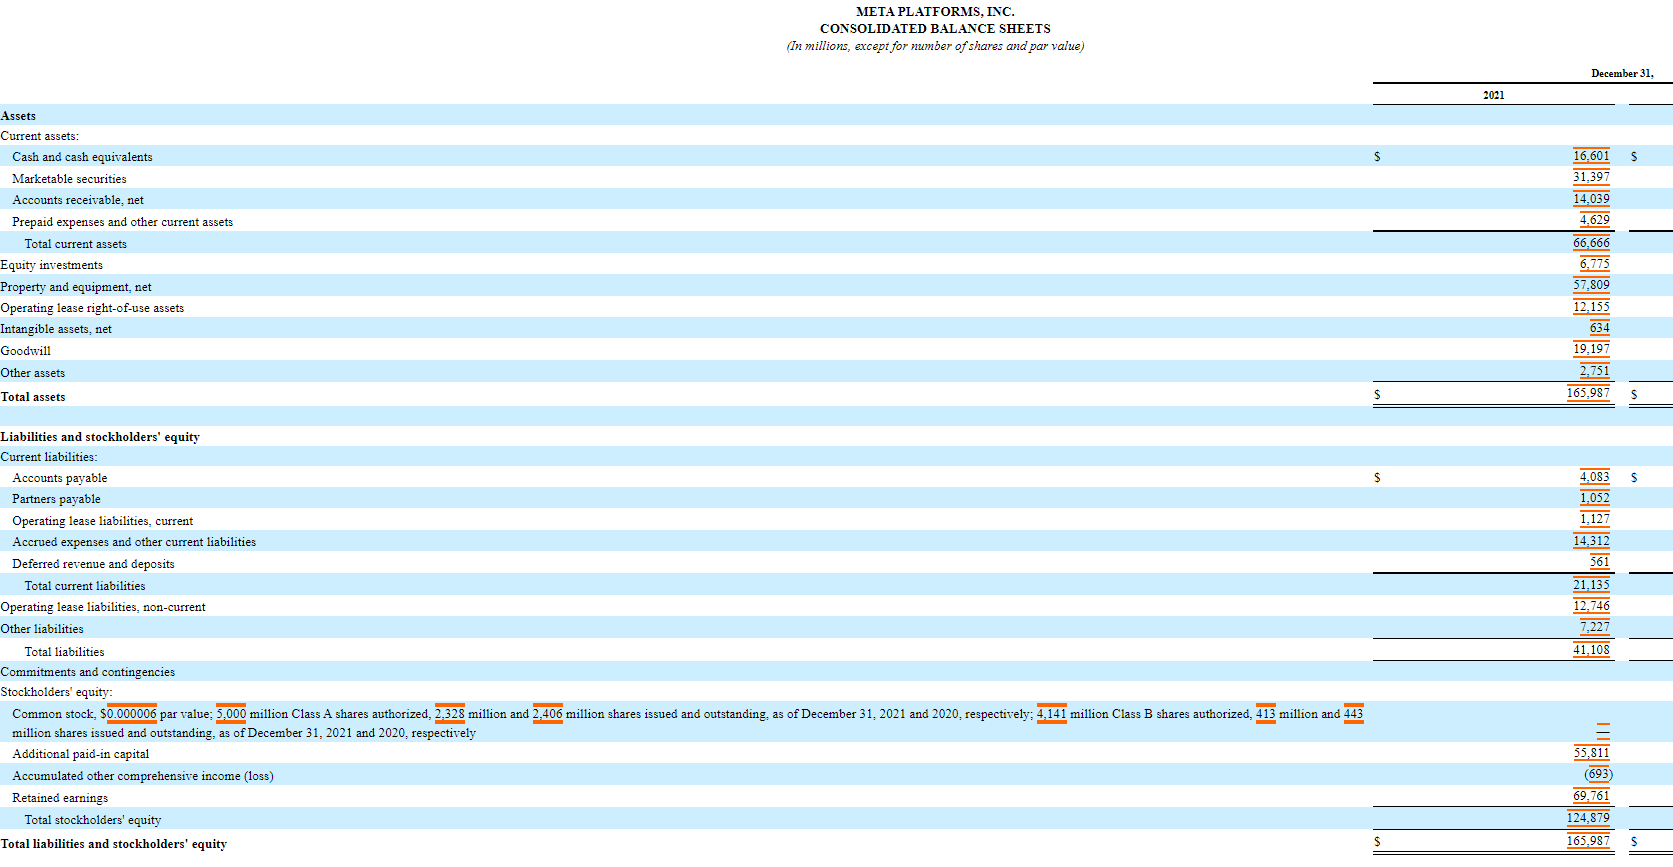This screenshot has width=1673, height=867.
Task: Click the $0.000006 par value in Common stock
Action: (x=131, y=714)
